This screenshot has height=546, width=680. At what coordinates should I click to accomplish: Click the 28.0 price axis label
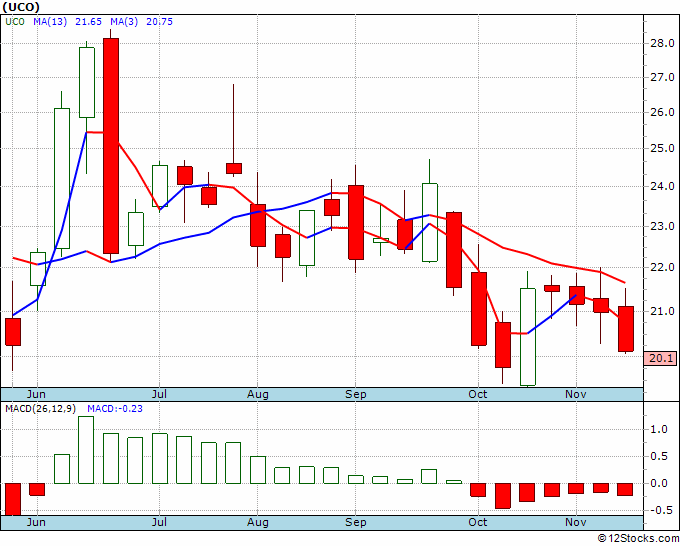point(662,43)
